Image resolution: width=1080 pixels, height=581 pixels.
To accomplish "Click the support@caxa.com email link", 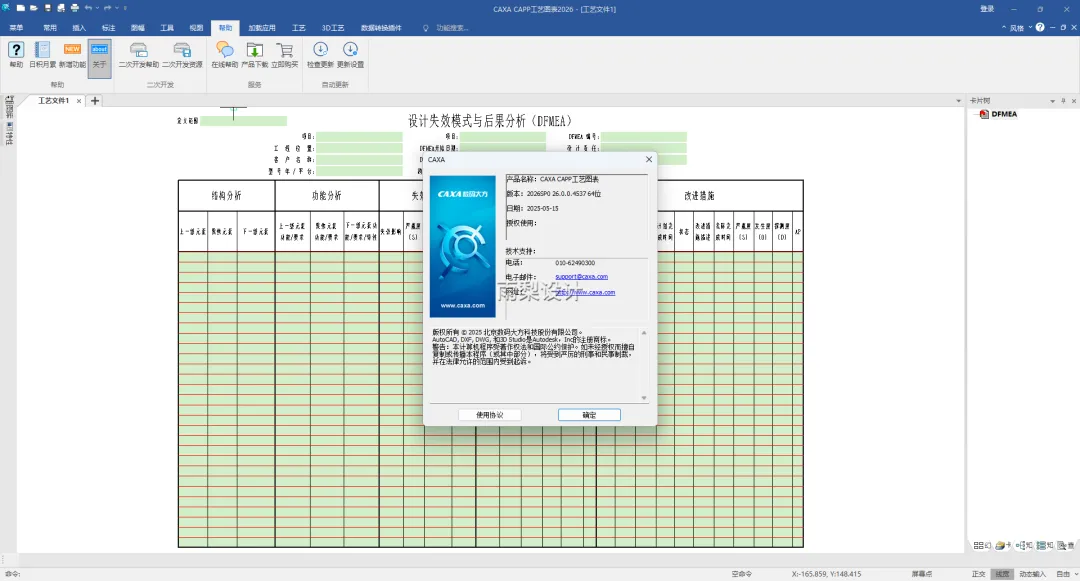I will pos(581,277).
